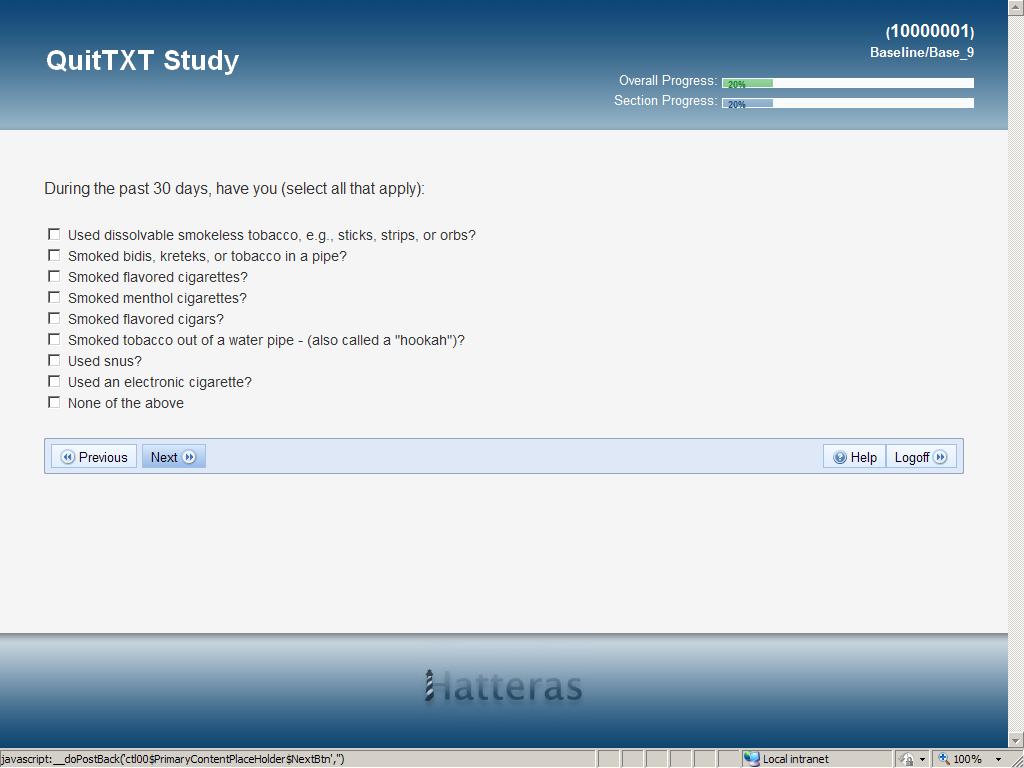Click the Overall Progress bar
Image resolution: width=1024 pixels, height=768 pixels.
click(x=848, y=83)
